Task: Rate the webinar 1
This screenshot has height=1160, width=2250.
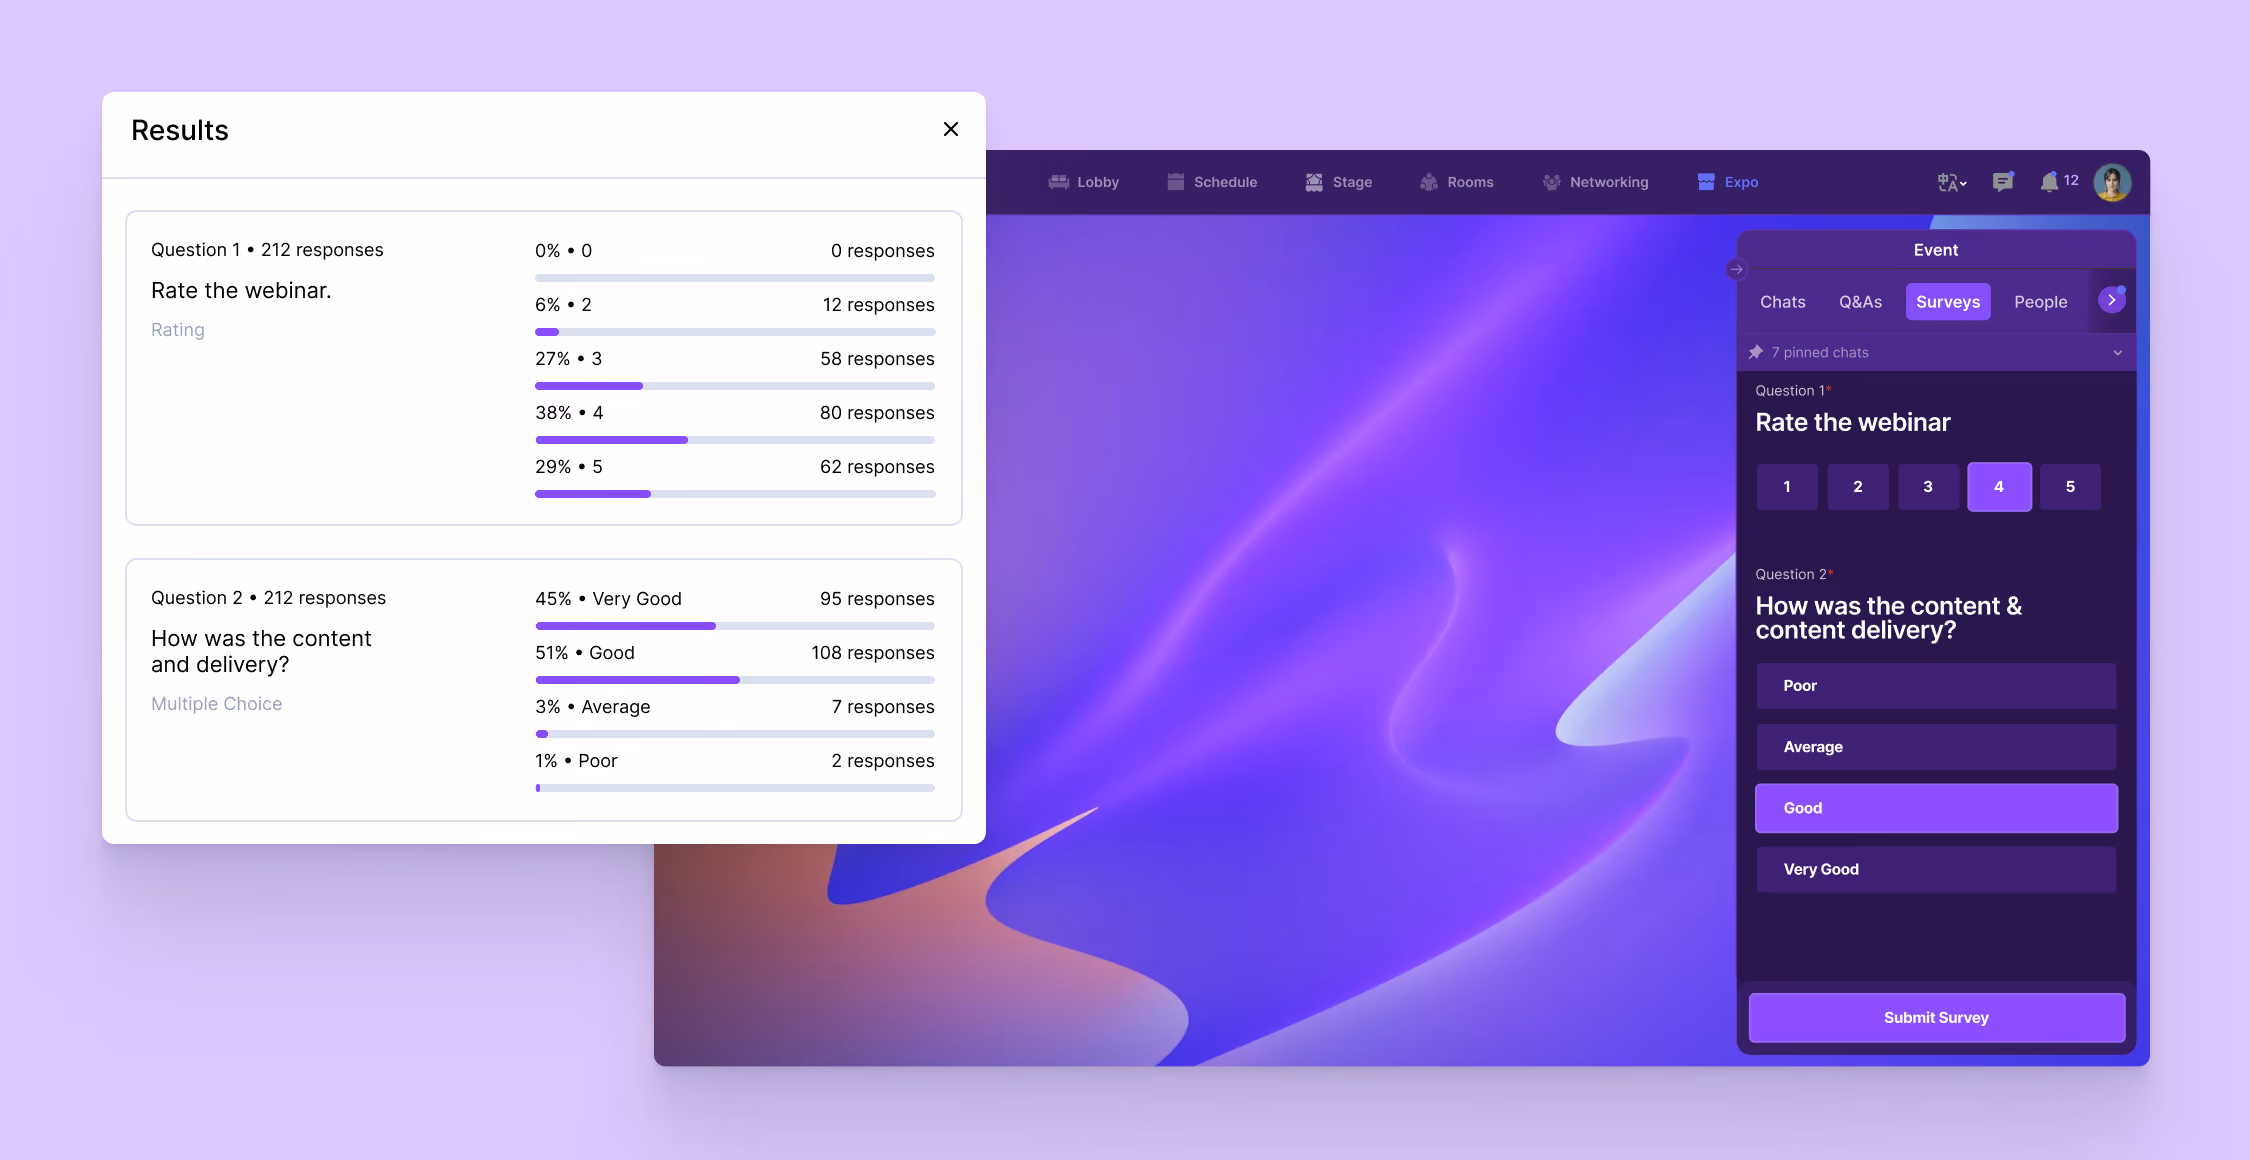Action: [x=1787, y=487]
